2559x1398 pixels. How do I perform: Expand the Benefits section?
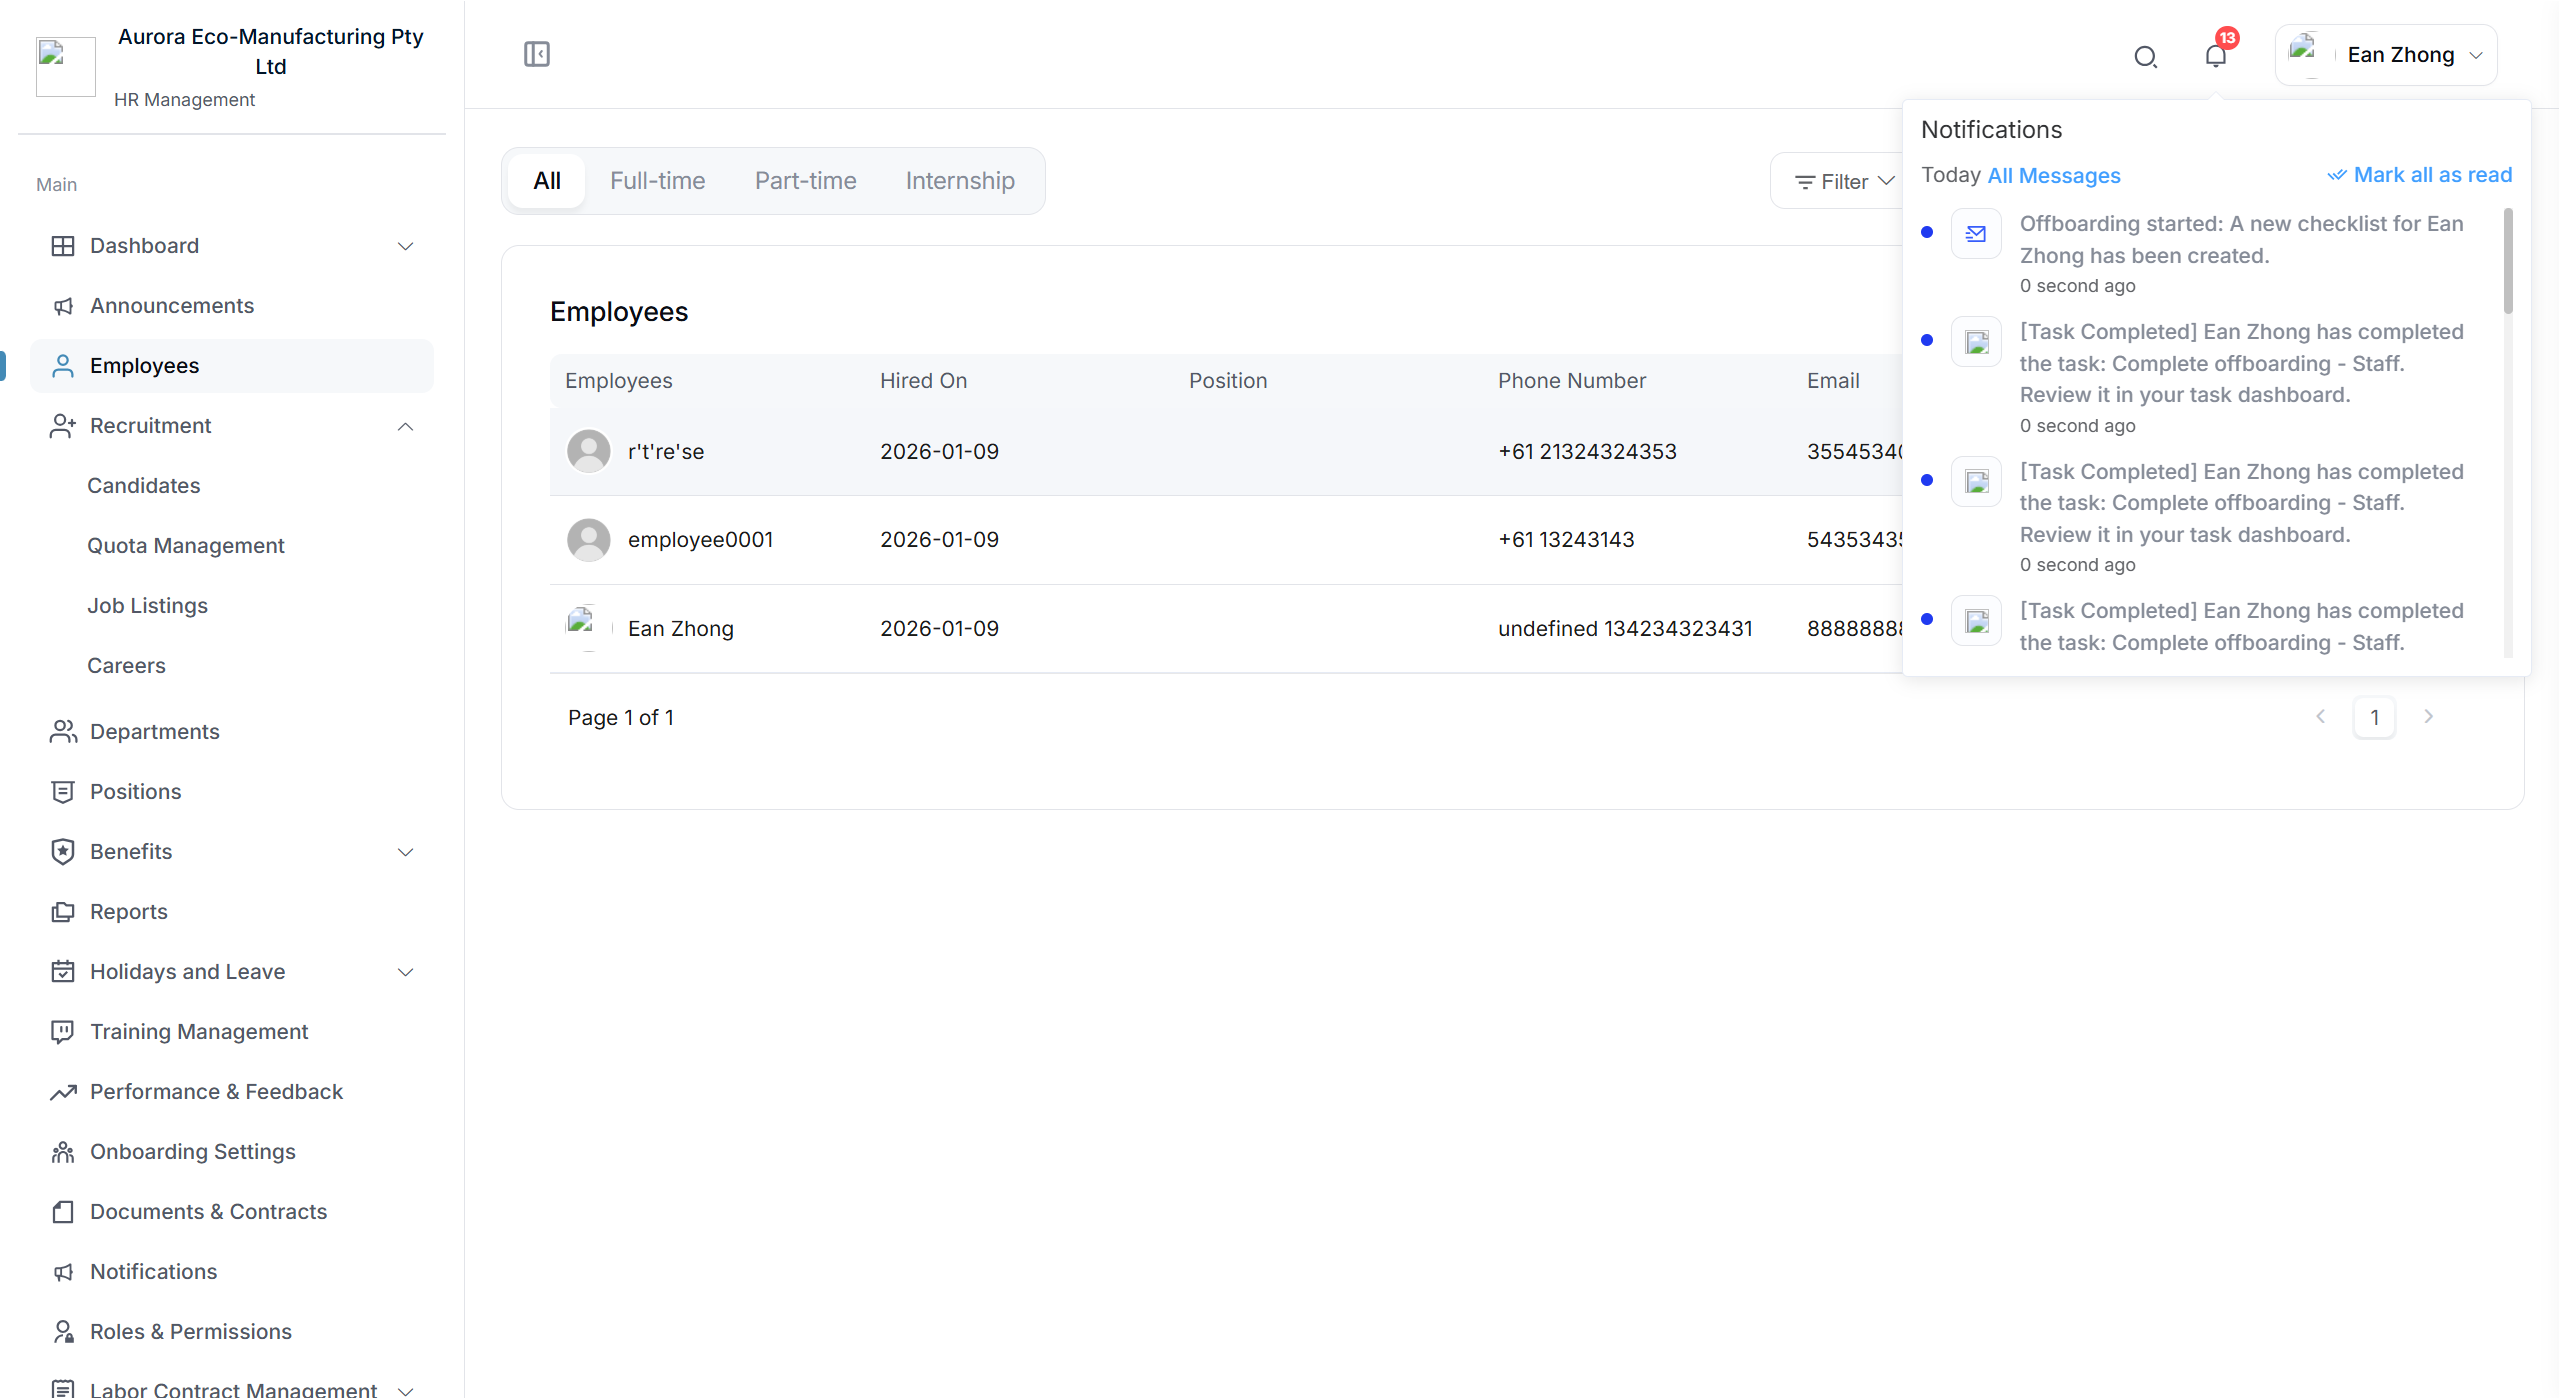click(405, 852)
